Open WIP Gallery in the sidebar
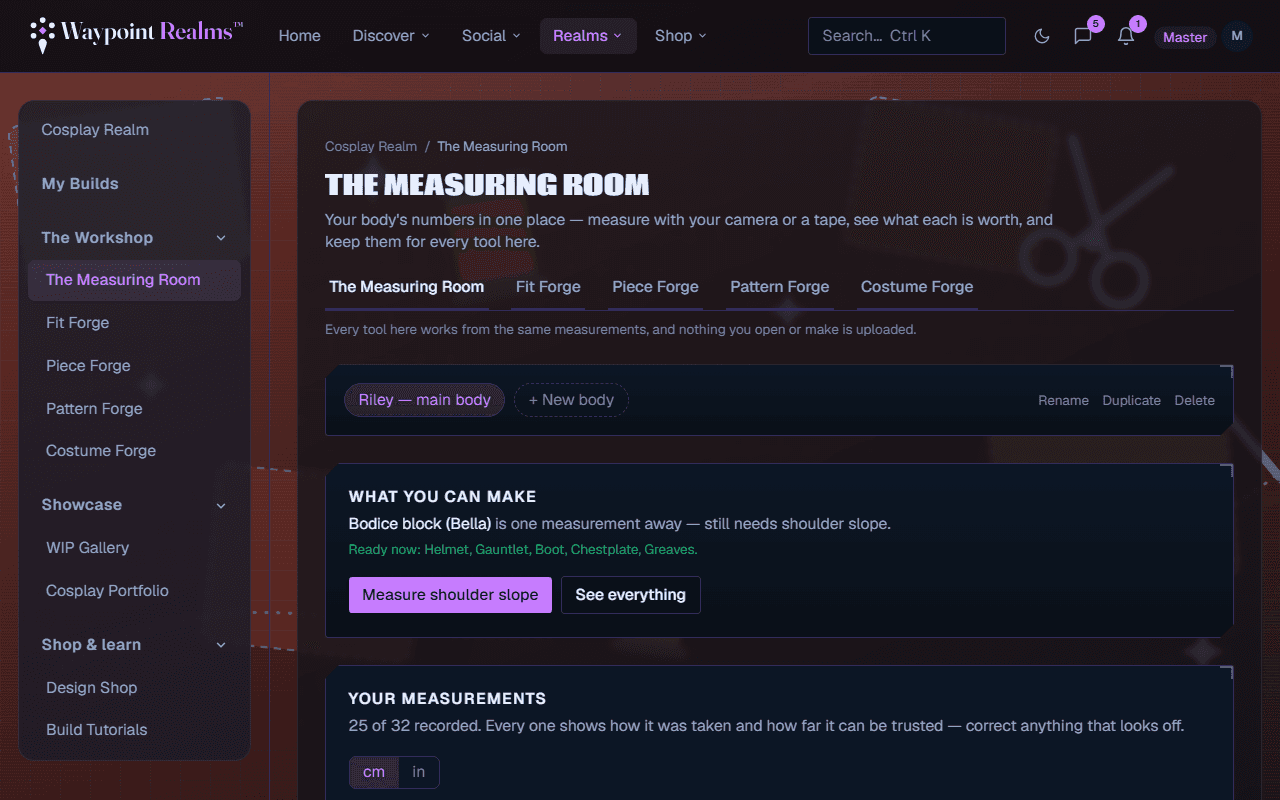Screen dimensions: 1280x800 135,548
